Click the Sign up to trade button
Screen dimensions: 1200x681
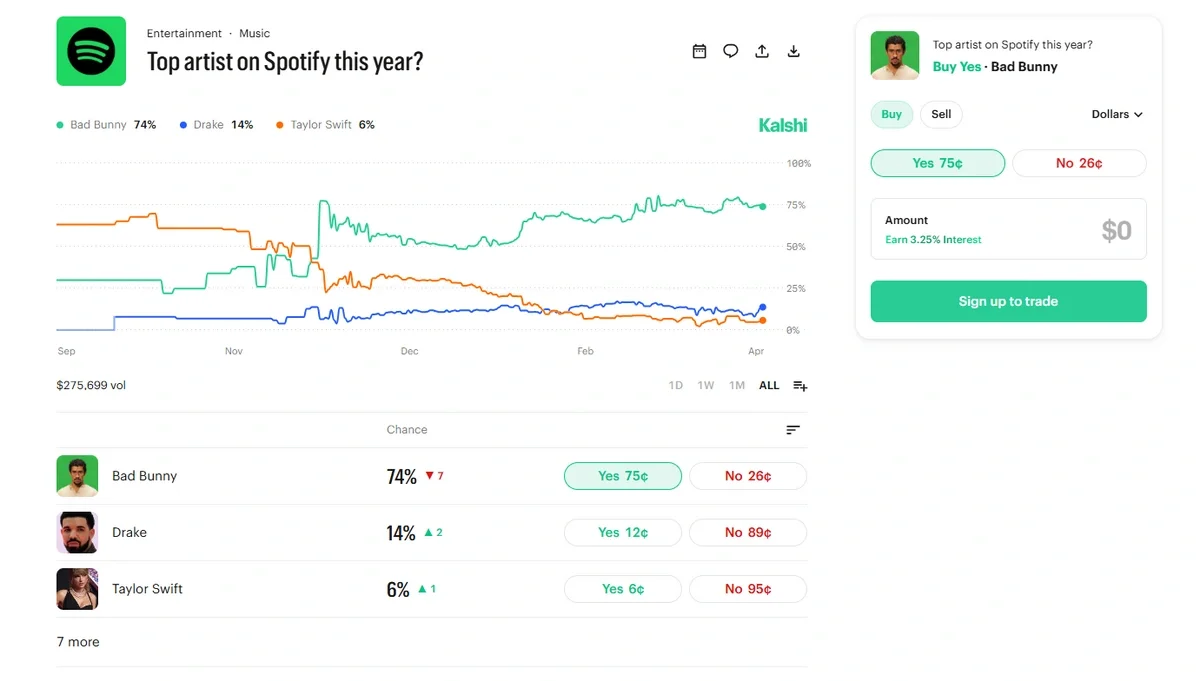(1008, 301)
